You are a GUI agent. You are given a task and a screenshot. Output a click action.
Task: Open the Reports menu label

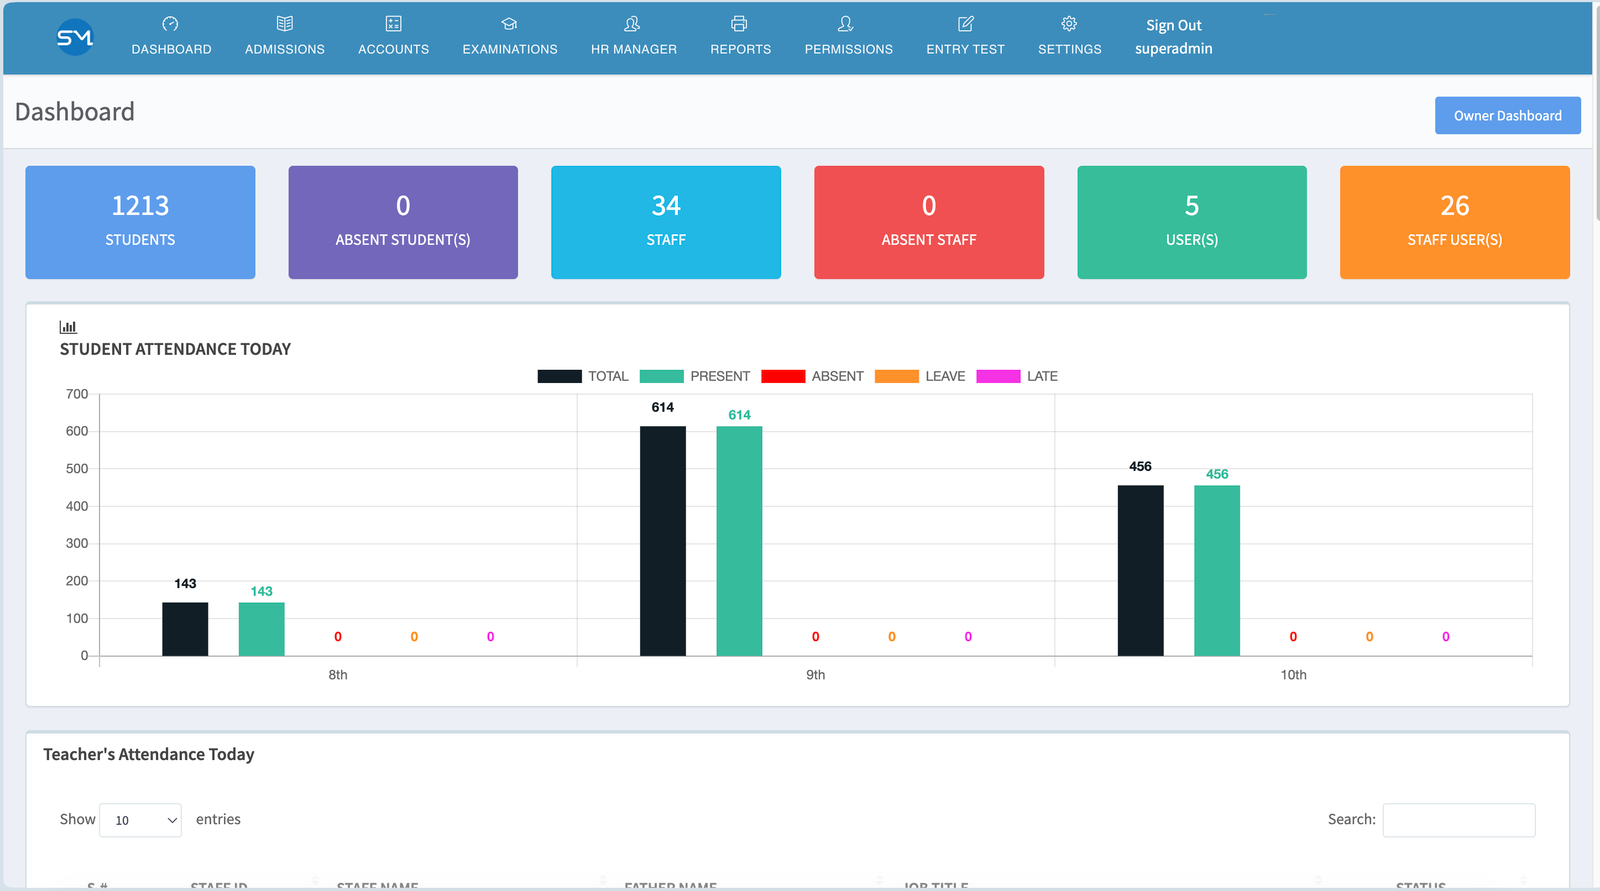[741, 49]
